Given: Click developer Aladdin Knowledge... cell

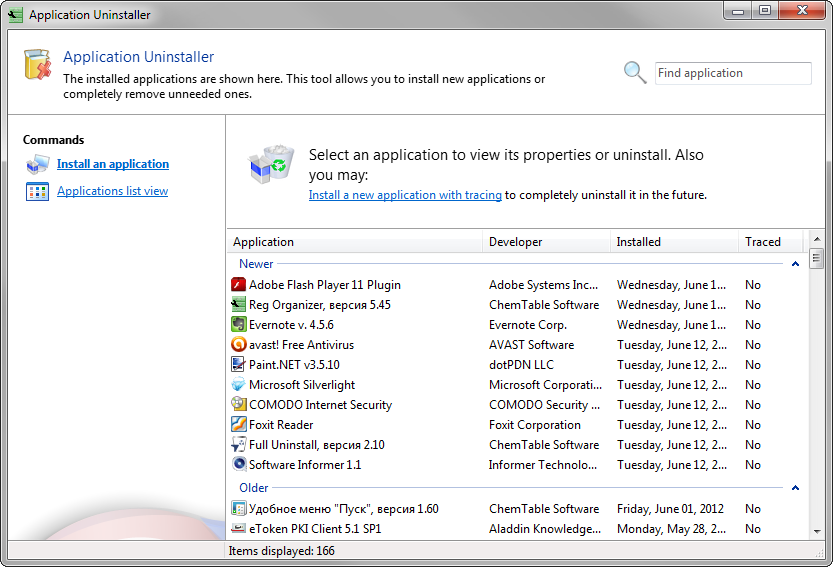Looking at the screenshot, I should [x=545, y=529].
